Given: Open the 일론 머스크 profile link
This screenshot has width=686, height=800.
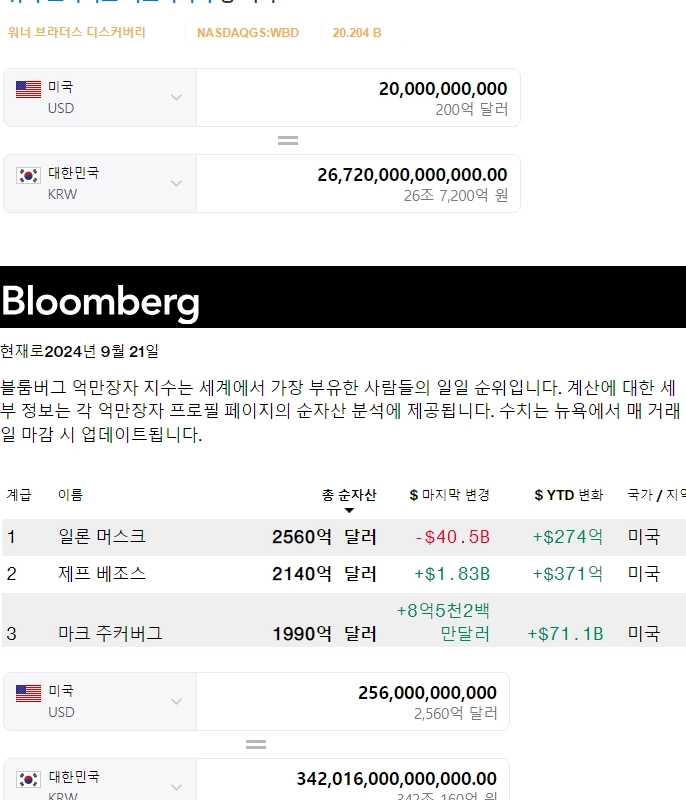Looking at the screenshot, I should click(x=102, y=537).
